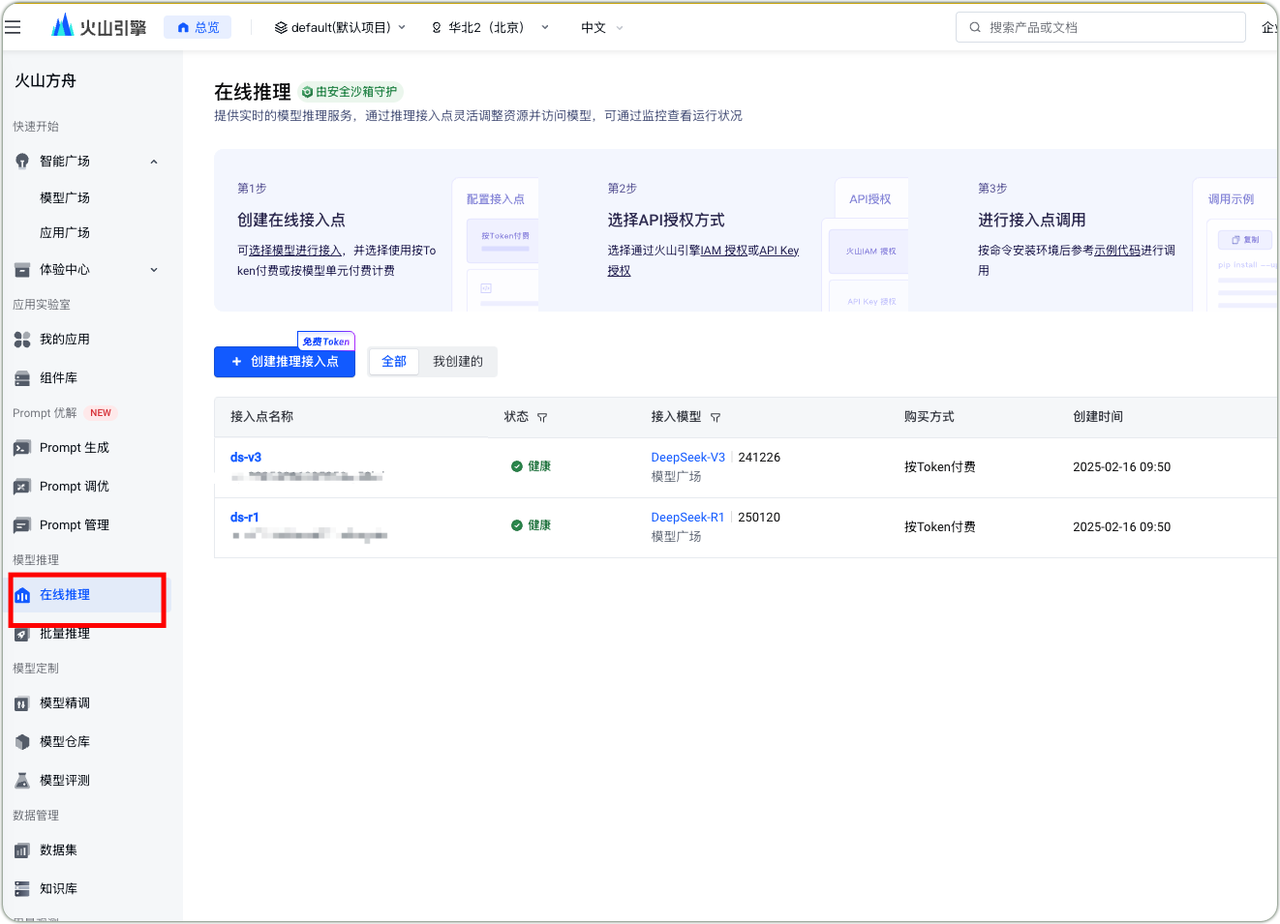Click the 示例代码 link
Image resolution: width=1280 pixels, height=924 pixels.
click(x=1118, y=250)
